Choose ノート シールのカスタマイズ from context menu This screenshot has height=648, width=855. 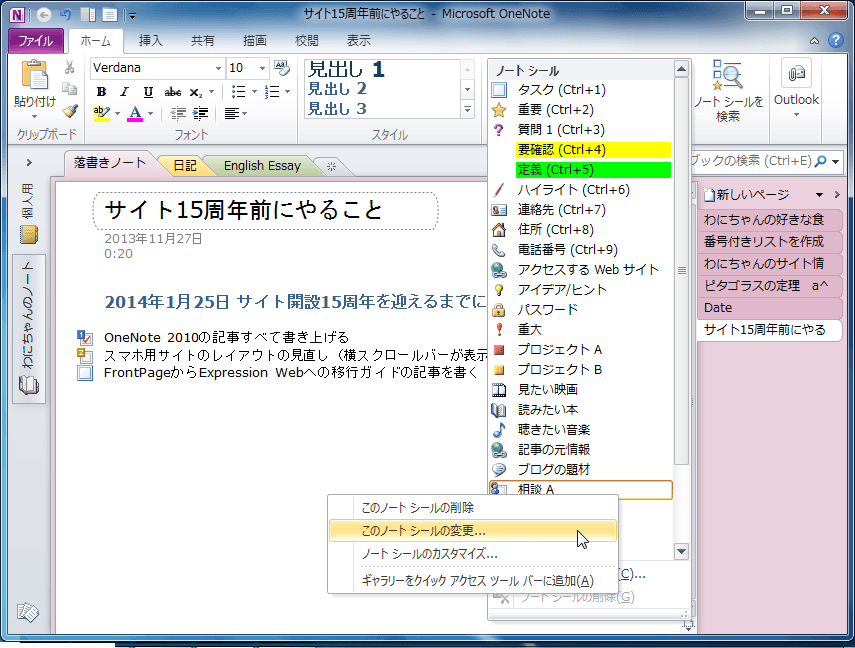click(x=473, y=554)
